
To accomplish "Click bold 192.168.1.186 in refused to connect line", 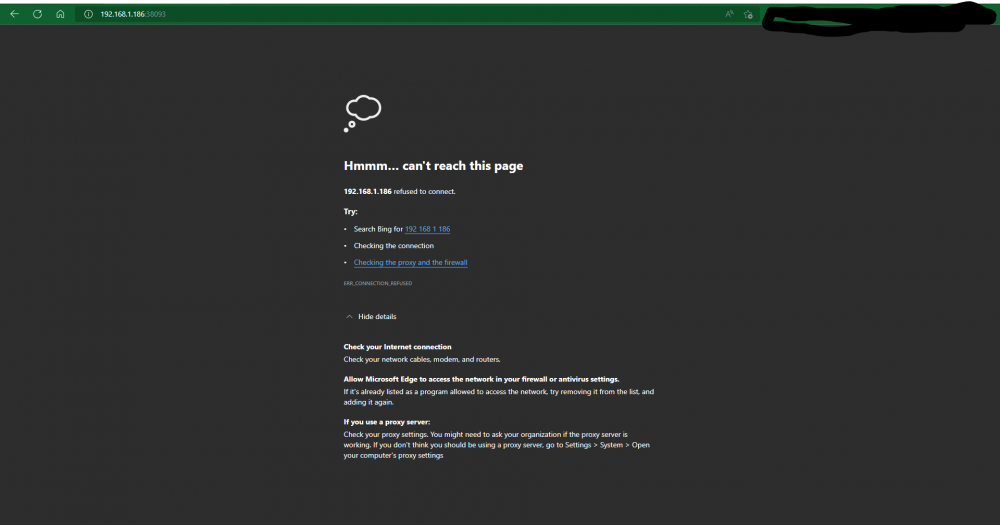I will point(367,191).
